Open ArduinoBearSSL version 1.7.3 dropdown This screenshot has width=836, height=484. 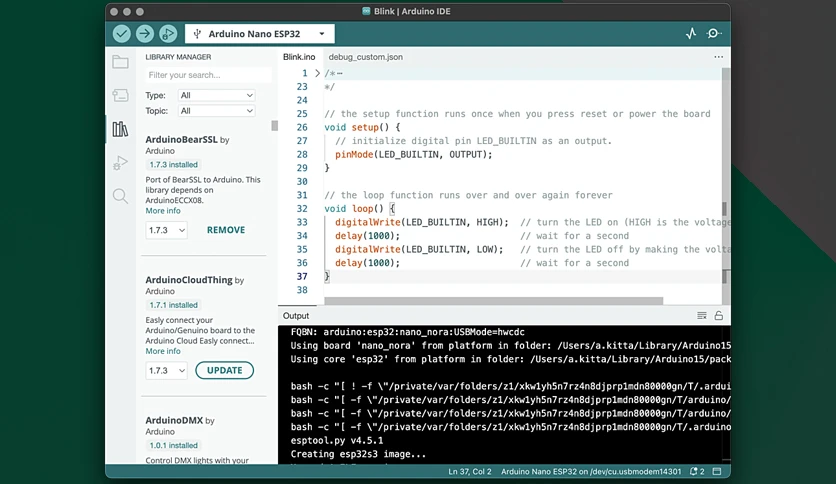(166, 230)
